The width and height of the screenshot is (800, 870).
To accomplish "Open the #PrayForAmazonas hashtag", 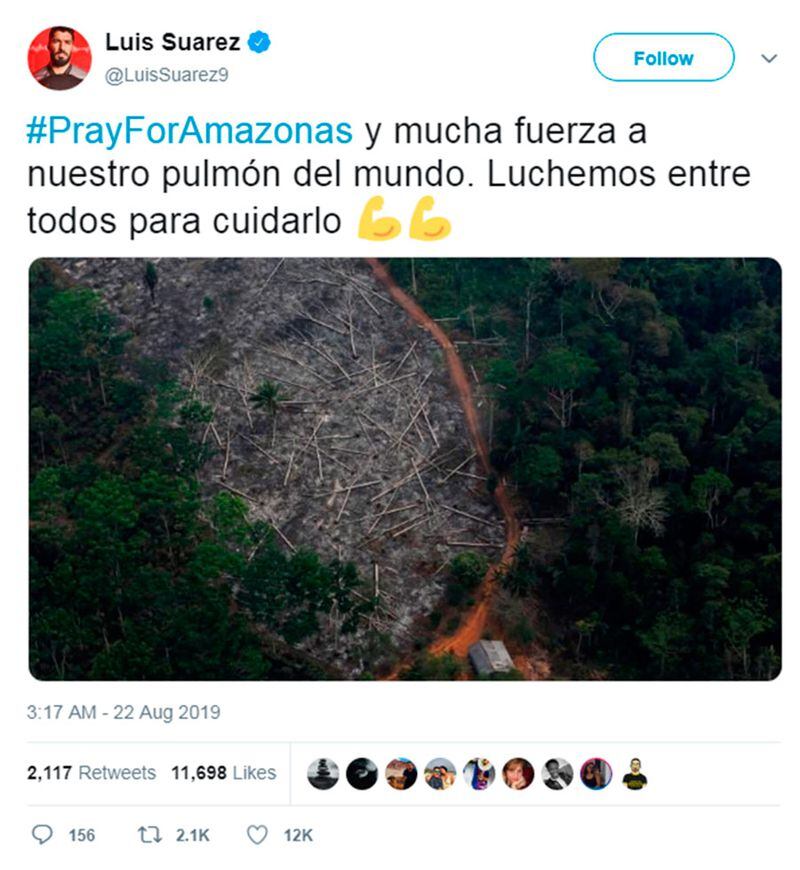I will 190,131.
